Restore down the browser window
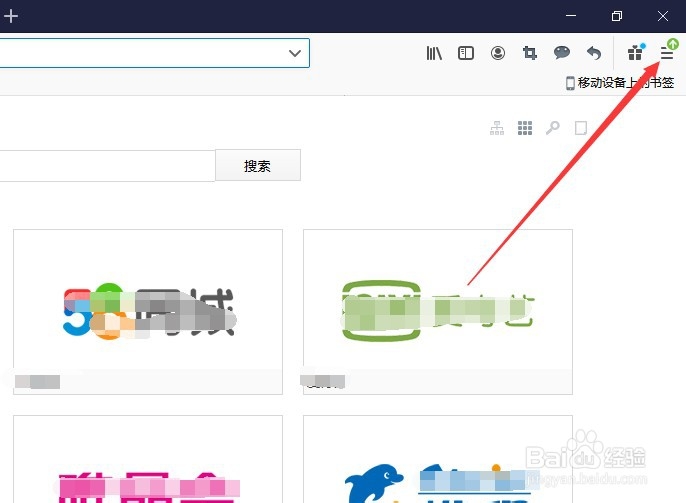Image resolution: width=686 pixels, height=503 pixels. (x=616, y=16)
